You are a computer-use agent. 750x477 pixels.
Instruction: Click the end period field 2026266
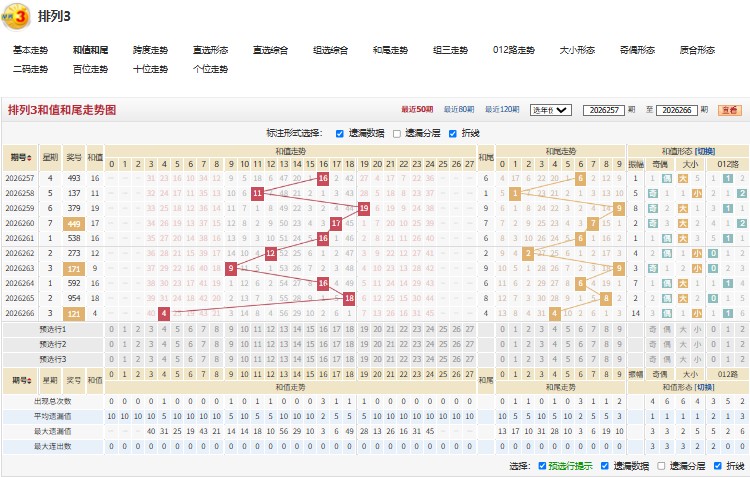pyautogui.click(x=677, y=110)
